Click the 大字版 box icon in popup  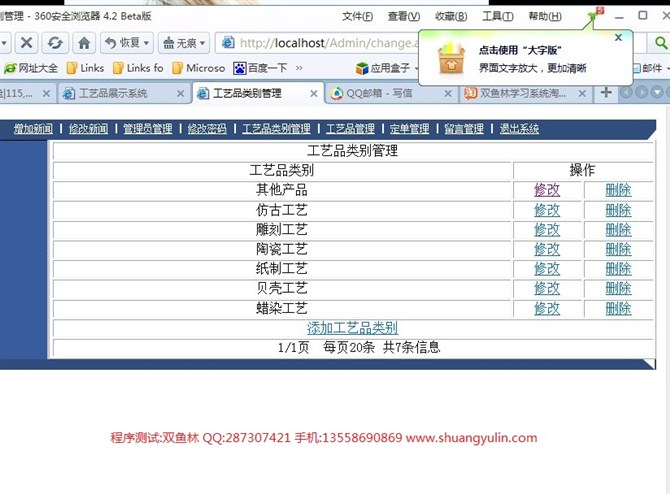click(x=451, y=59)
